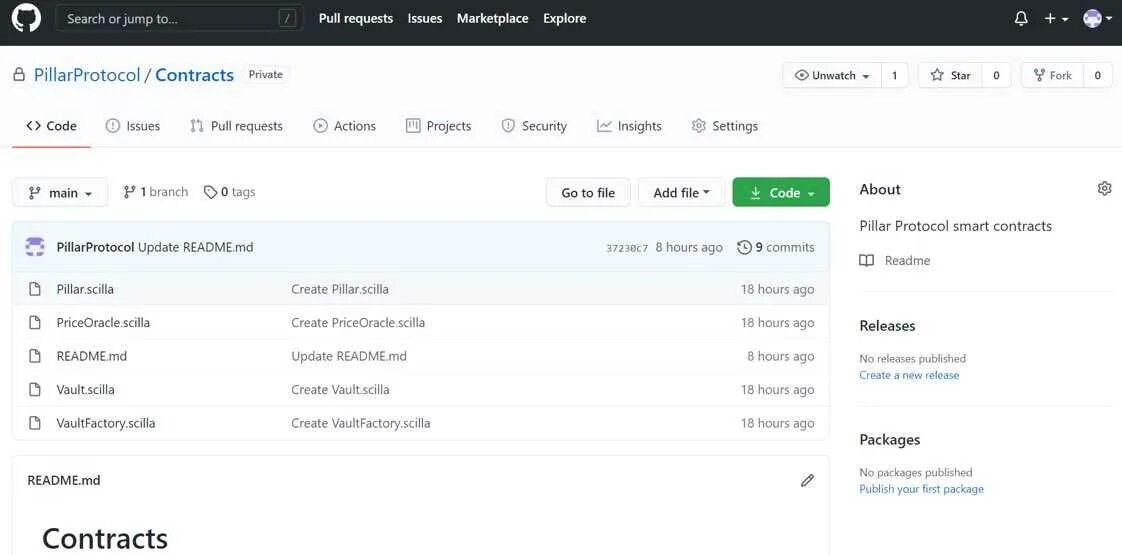Image resolution: width=1122 pixels, height=555 pixels.
Task: Open the Insights tab
Action: 629,126
